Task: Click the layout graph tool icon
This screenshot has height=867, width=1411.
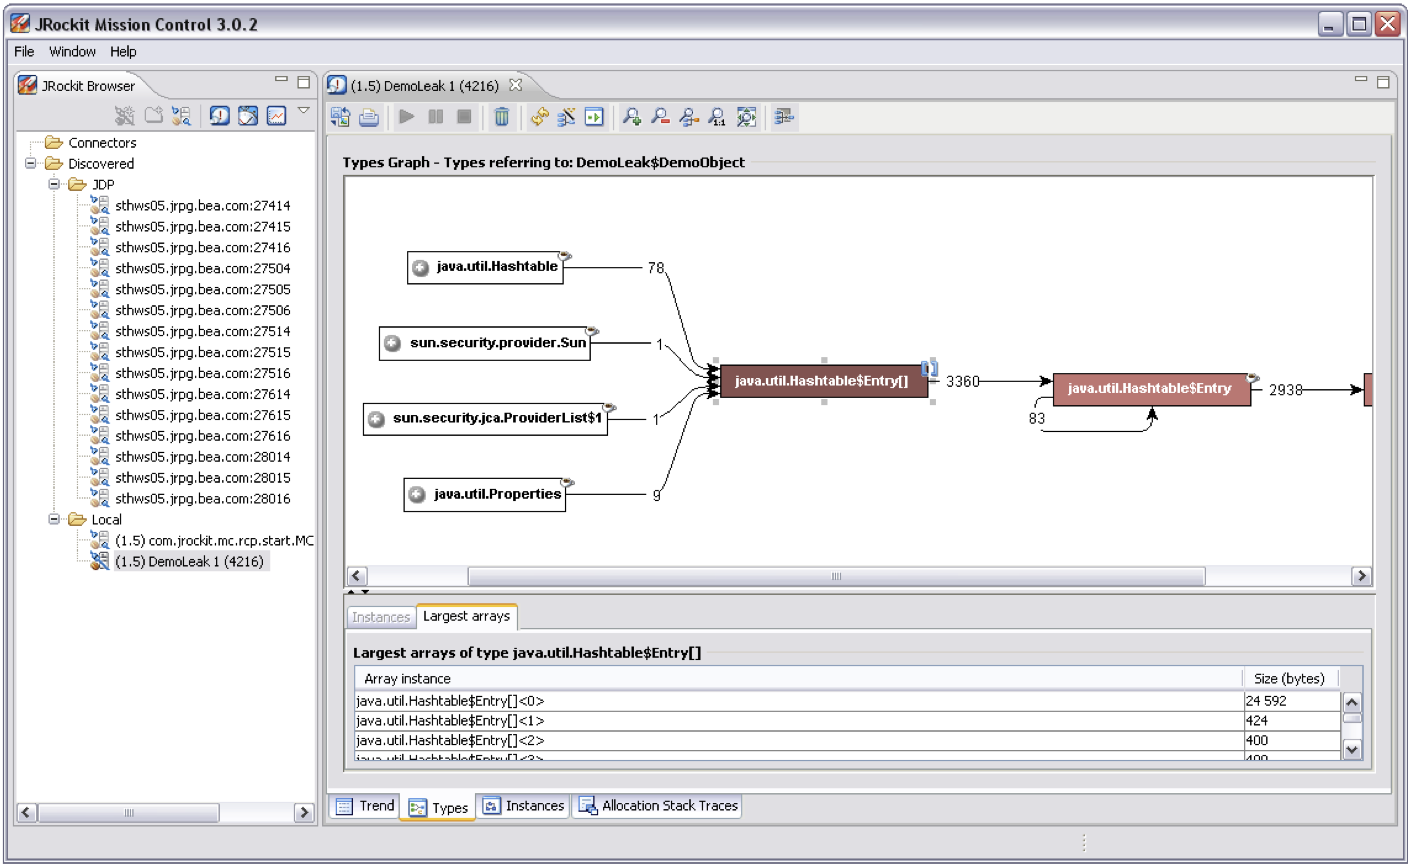Action: pyautogui.click(x=566, y=117)
